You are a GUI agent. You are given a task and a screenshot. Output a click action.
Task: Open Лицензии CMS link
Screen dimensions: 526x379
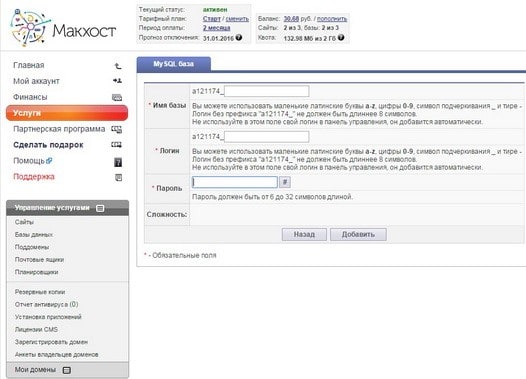pos(36,330)
